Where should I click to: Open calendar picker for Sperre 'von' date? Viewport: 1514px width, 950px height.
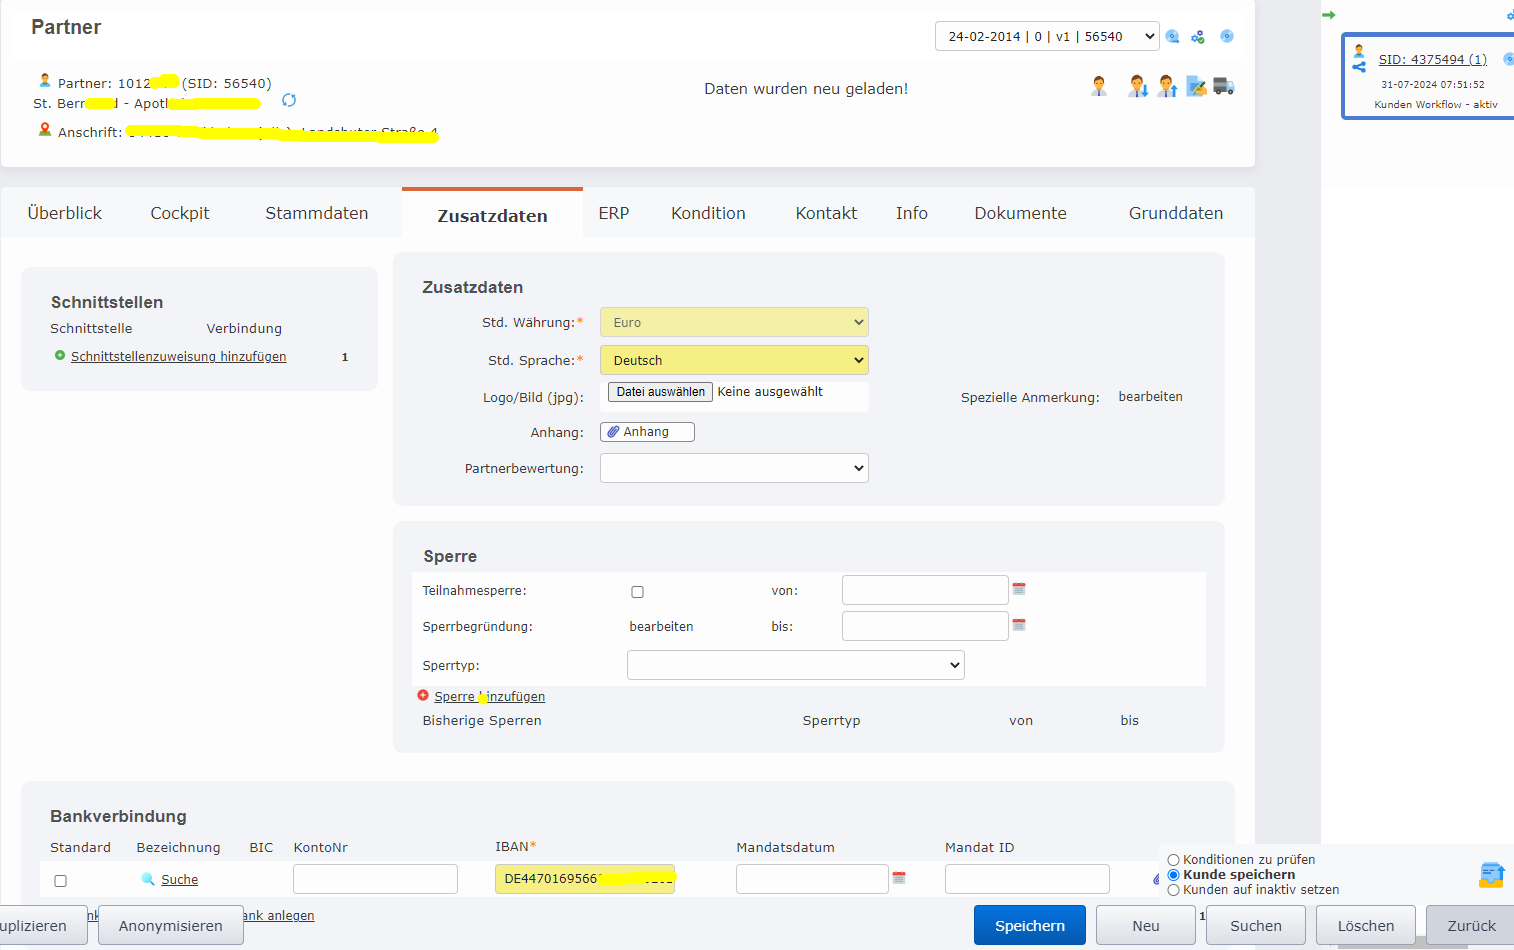coord(1019,589)
